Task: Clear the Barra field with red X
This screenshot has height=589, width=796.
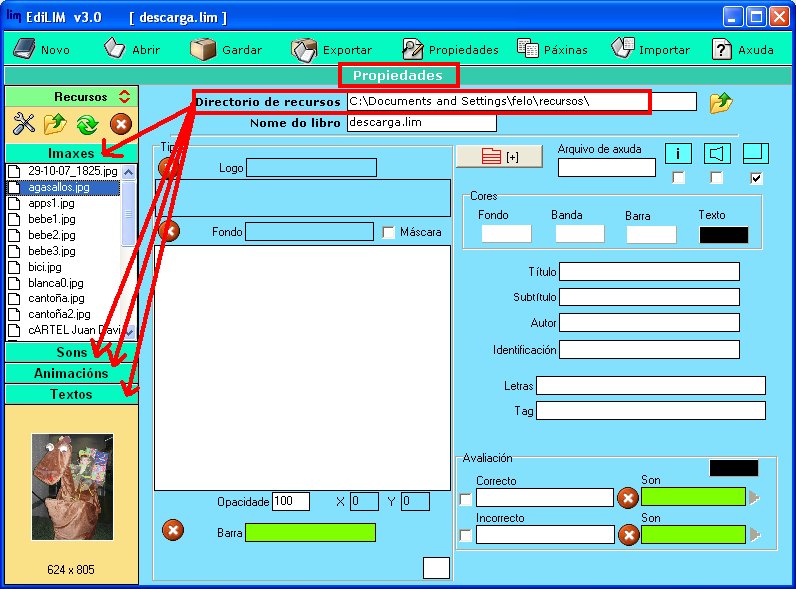Action: tap(173, 531)
